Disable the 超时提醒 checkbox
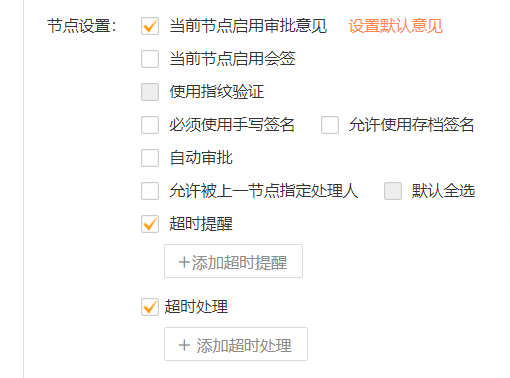Screen dimensions: 510x378 (x=150, y=224)
